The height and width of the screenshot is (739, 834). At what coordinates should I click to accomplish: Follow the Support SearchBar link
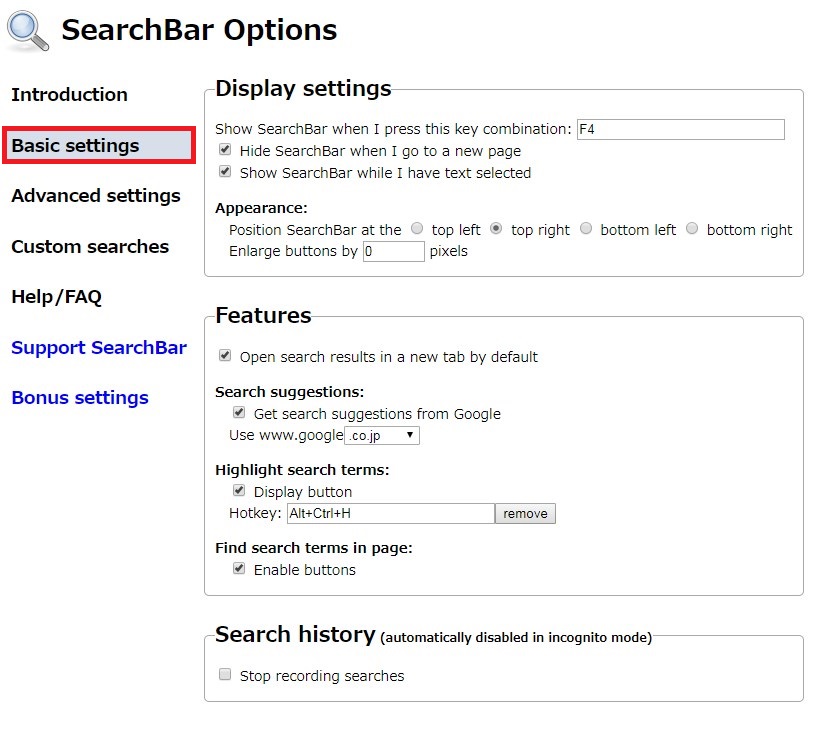click(99, 347)
